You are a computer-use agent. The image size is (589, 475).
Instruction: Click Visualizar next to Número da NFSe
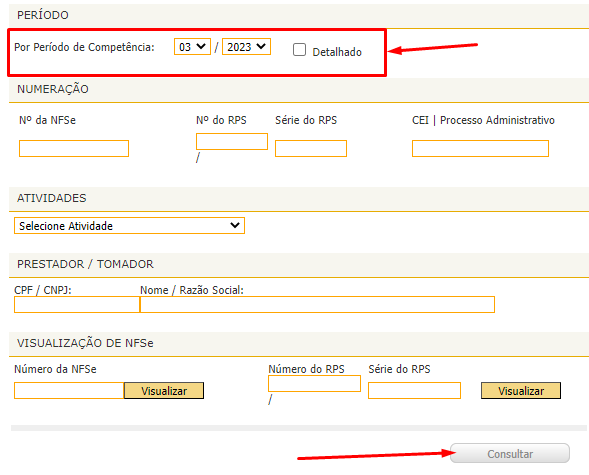coord(164,391)
